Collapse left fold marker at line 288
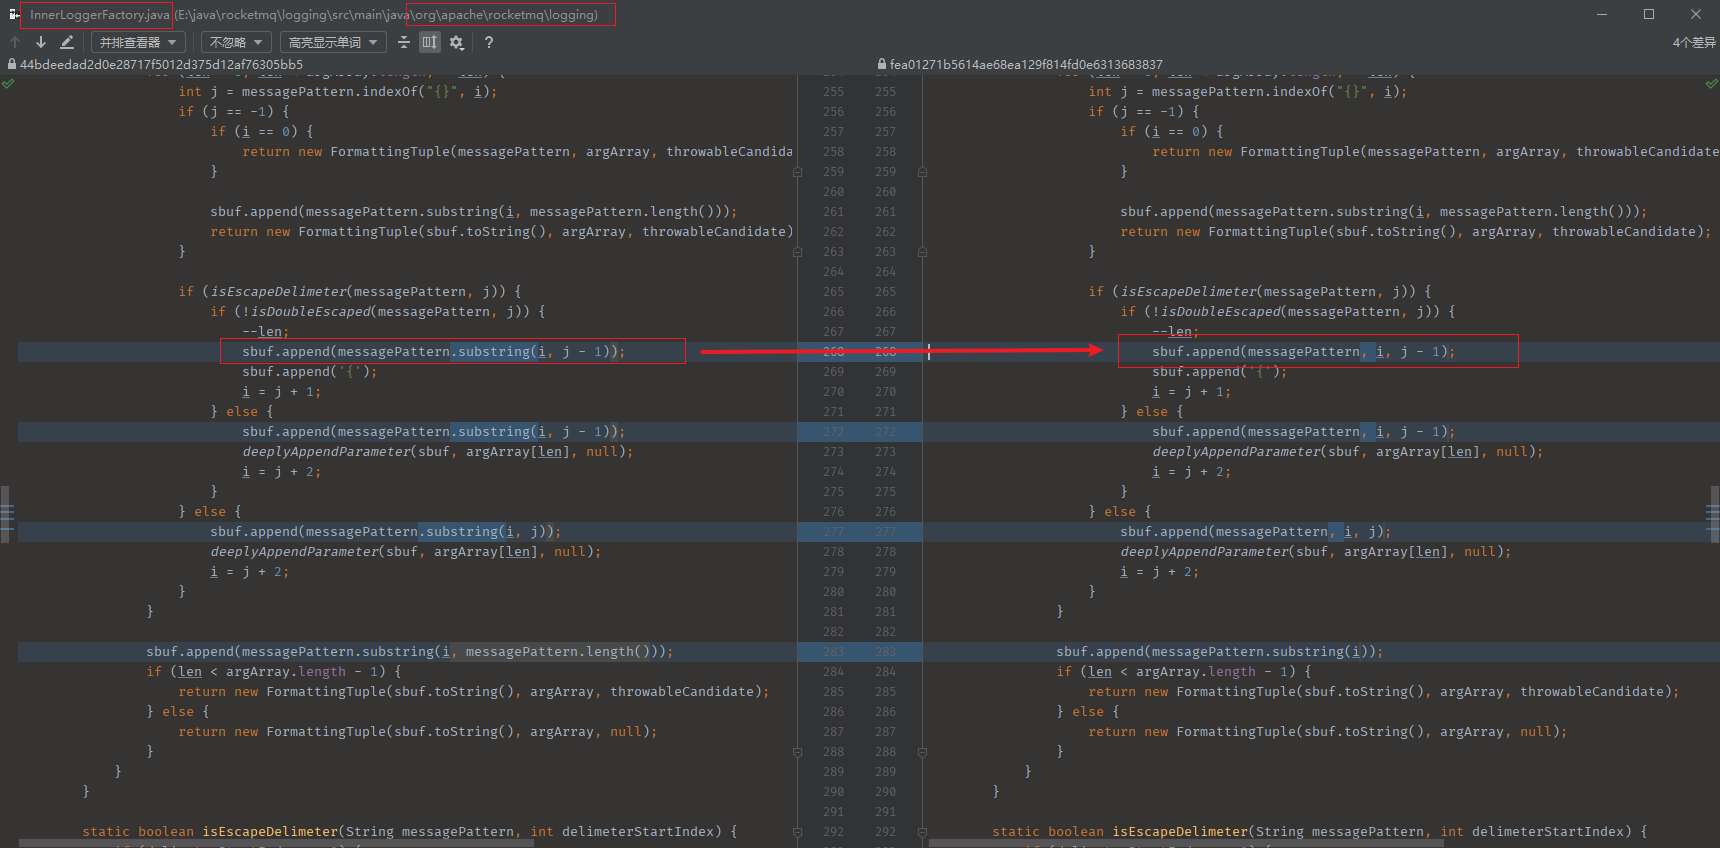Viewport: 1720px width, 848px height. [798, 752]
